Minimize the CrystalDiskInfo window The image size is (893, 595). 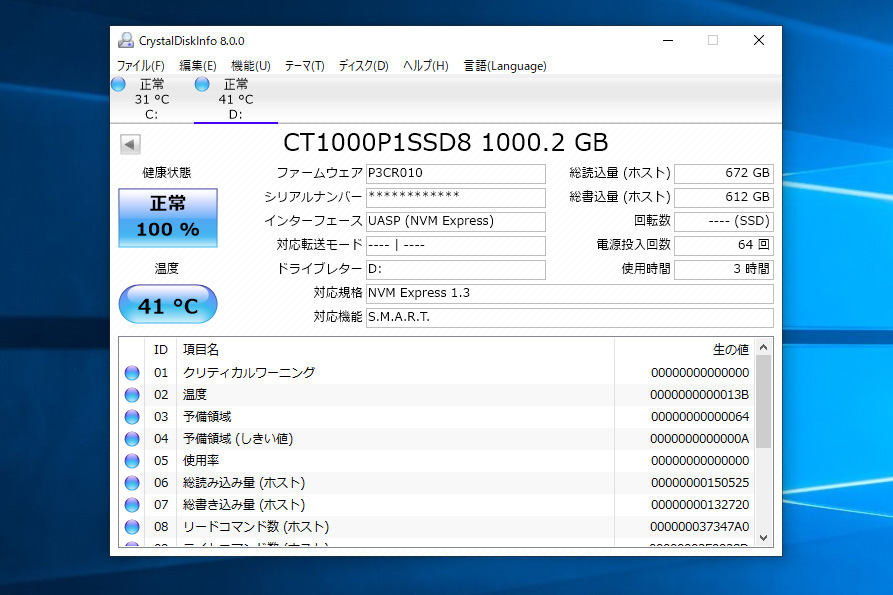point(668,40)
